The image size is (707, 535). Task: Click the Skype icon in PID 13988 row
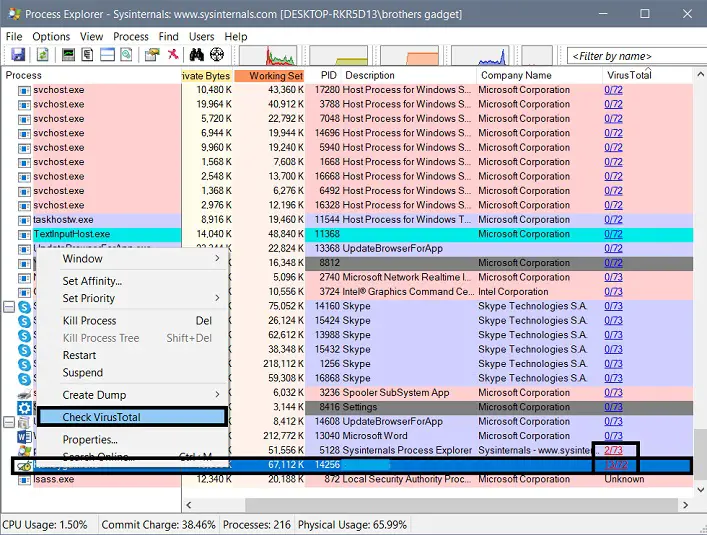pos(24,336)
